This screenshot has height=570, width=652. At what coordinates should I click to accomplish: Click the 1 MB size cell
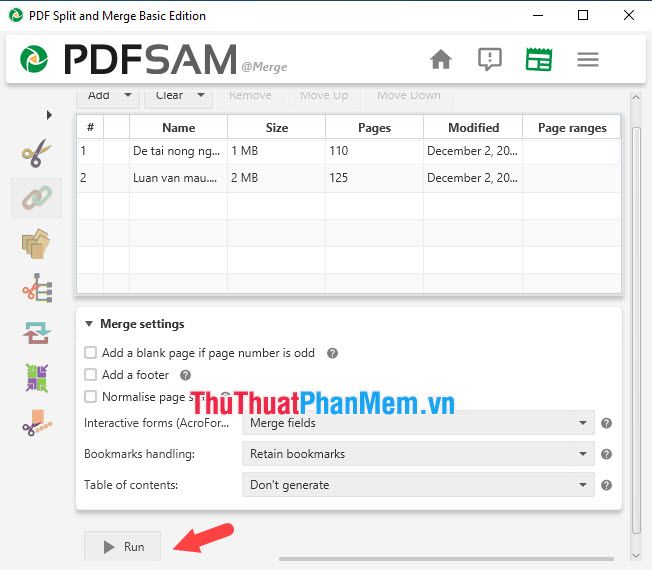tap(277, 151)
